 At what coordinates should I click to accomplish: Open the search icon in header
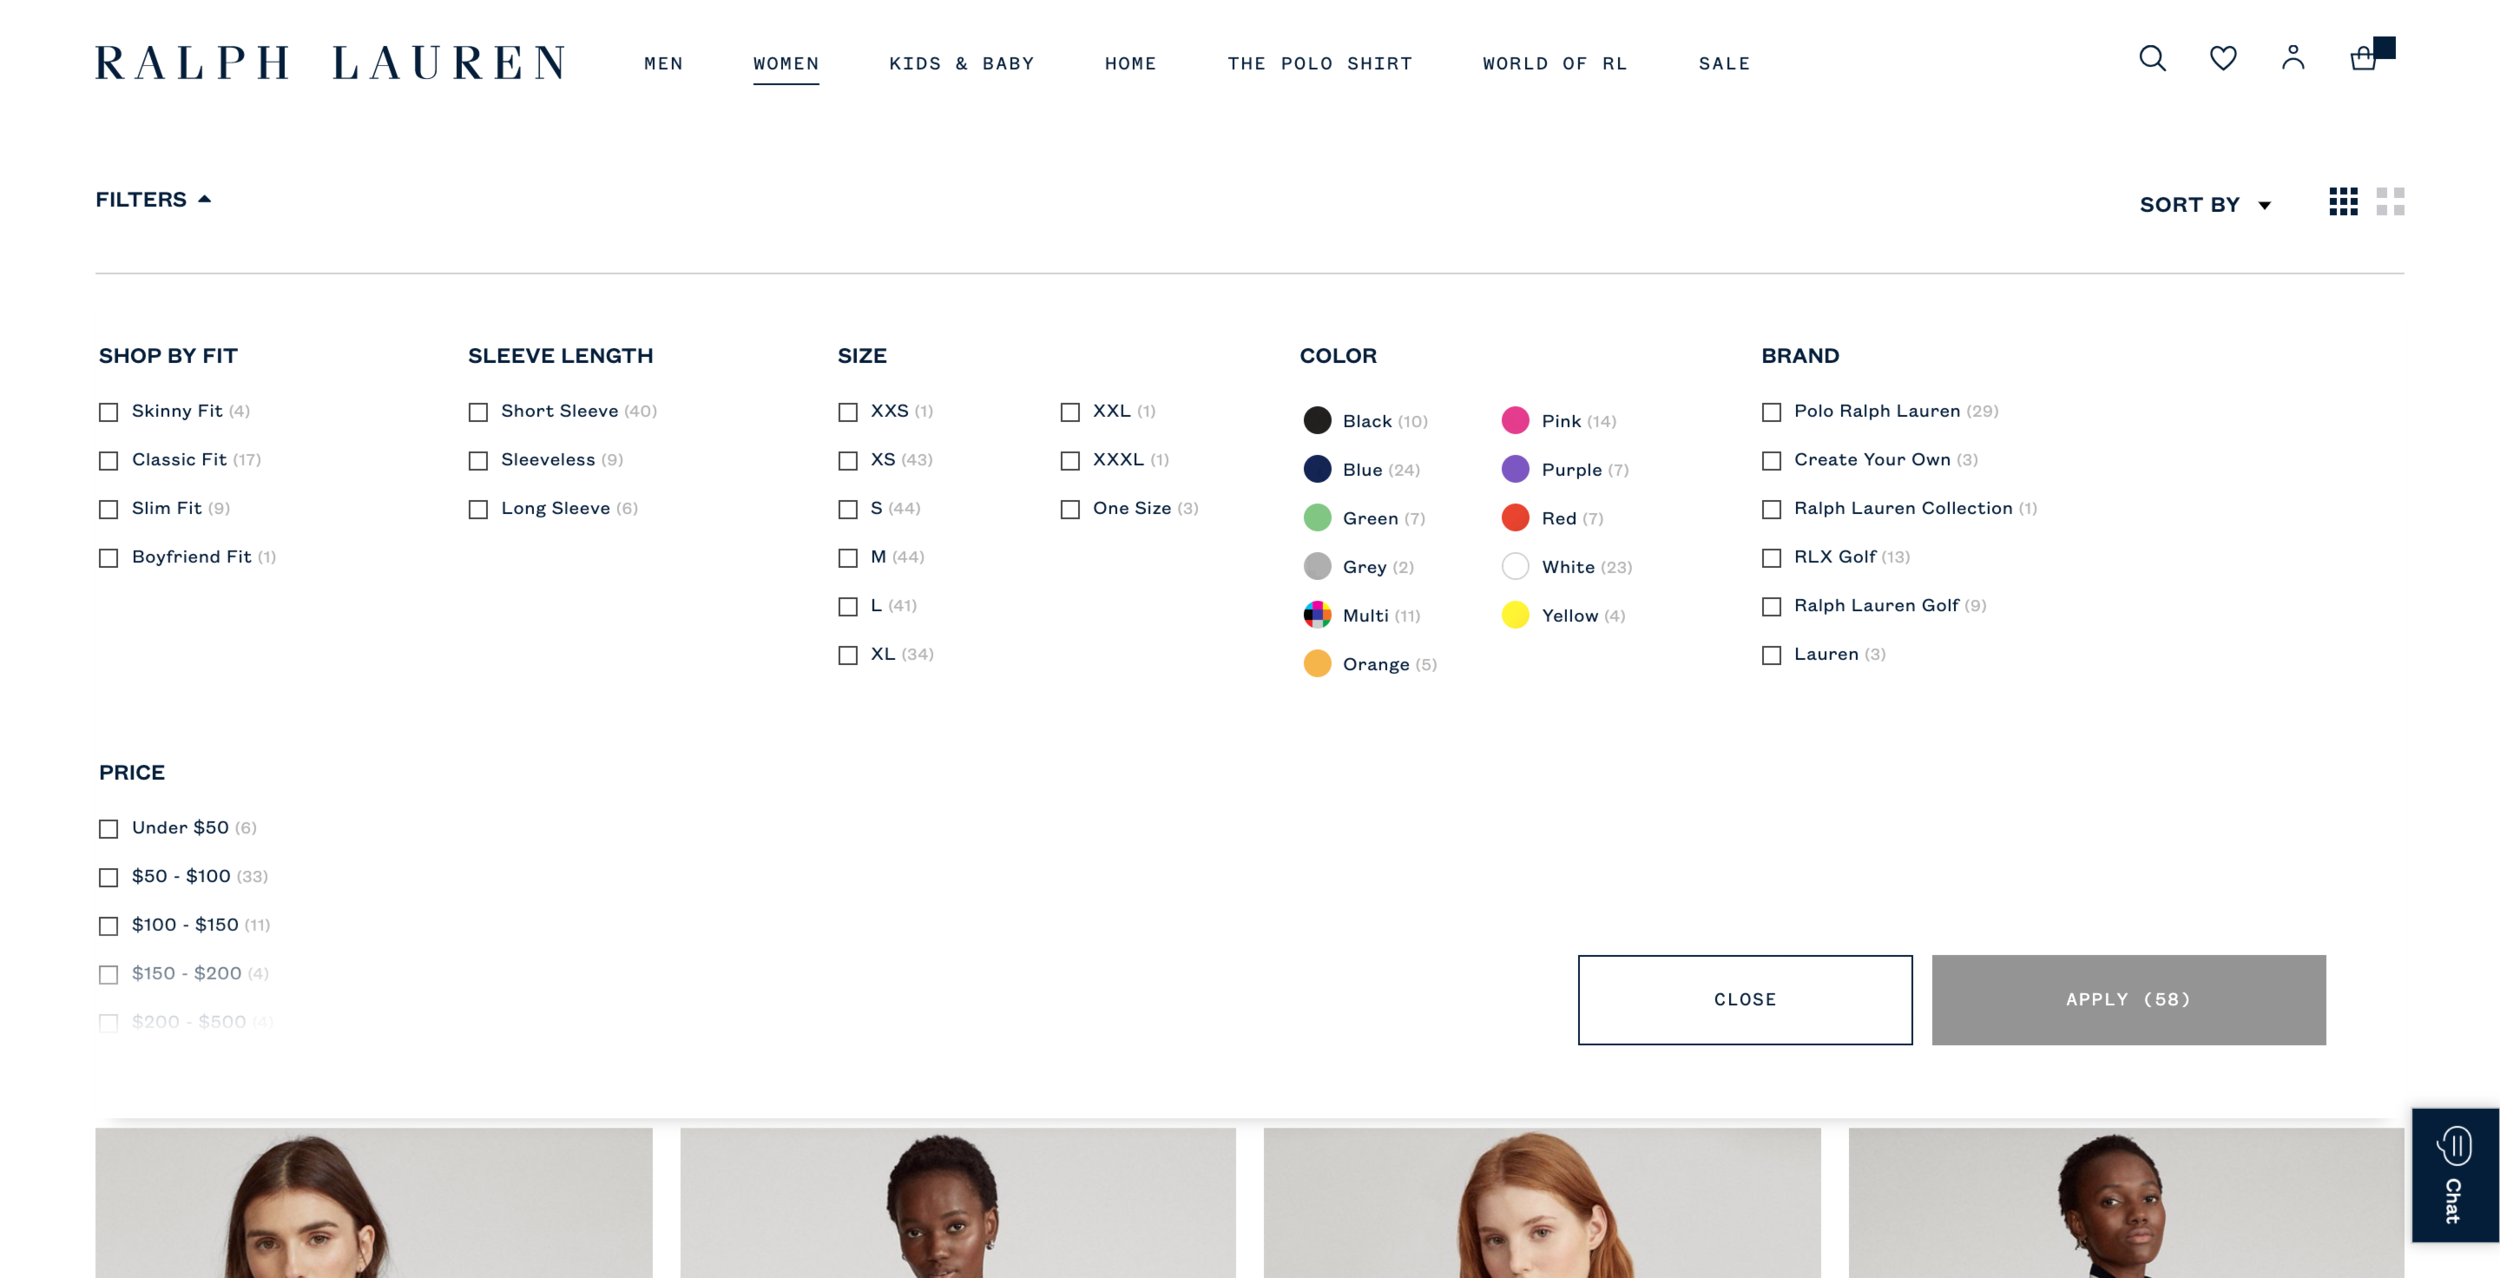tap(2152, 59)
